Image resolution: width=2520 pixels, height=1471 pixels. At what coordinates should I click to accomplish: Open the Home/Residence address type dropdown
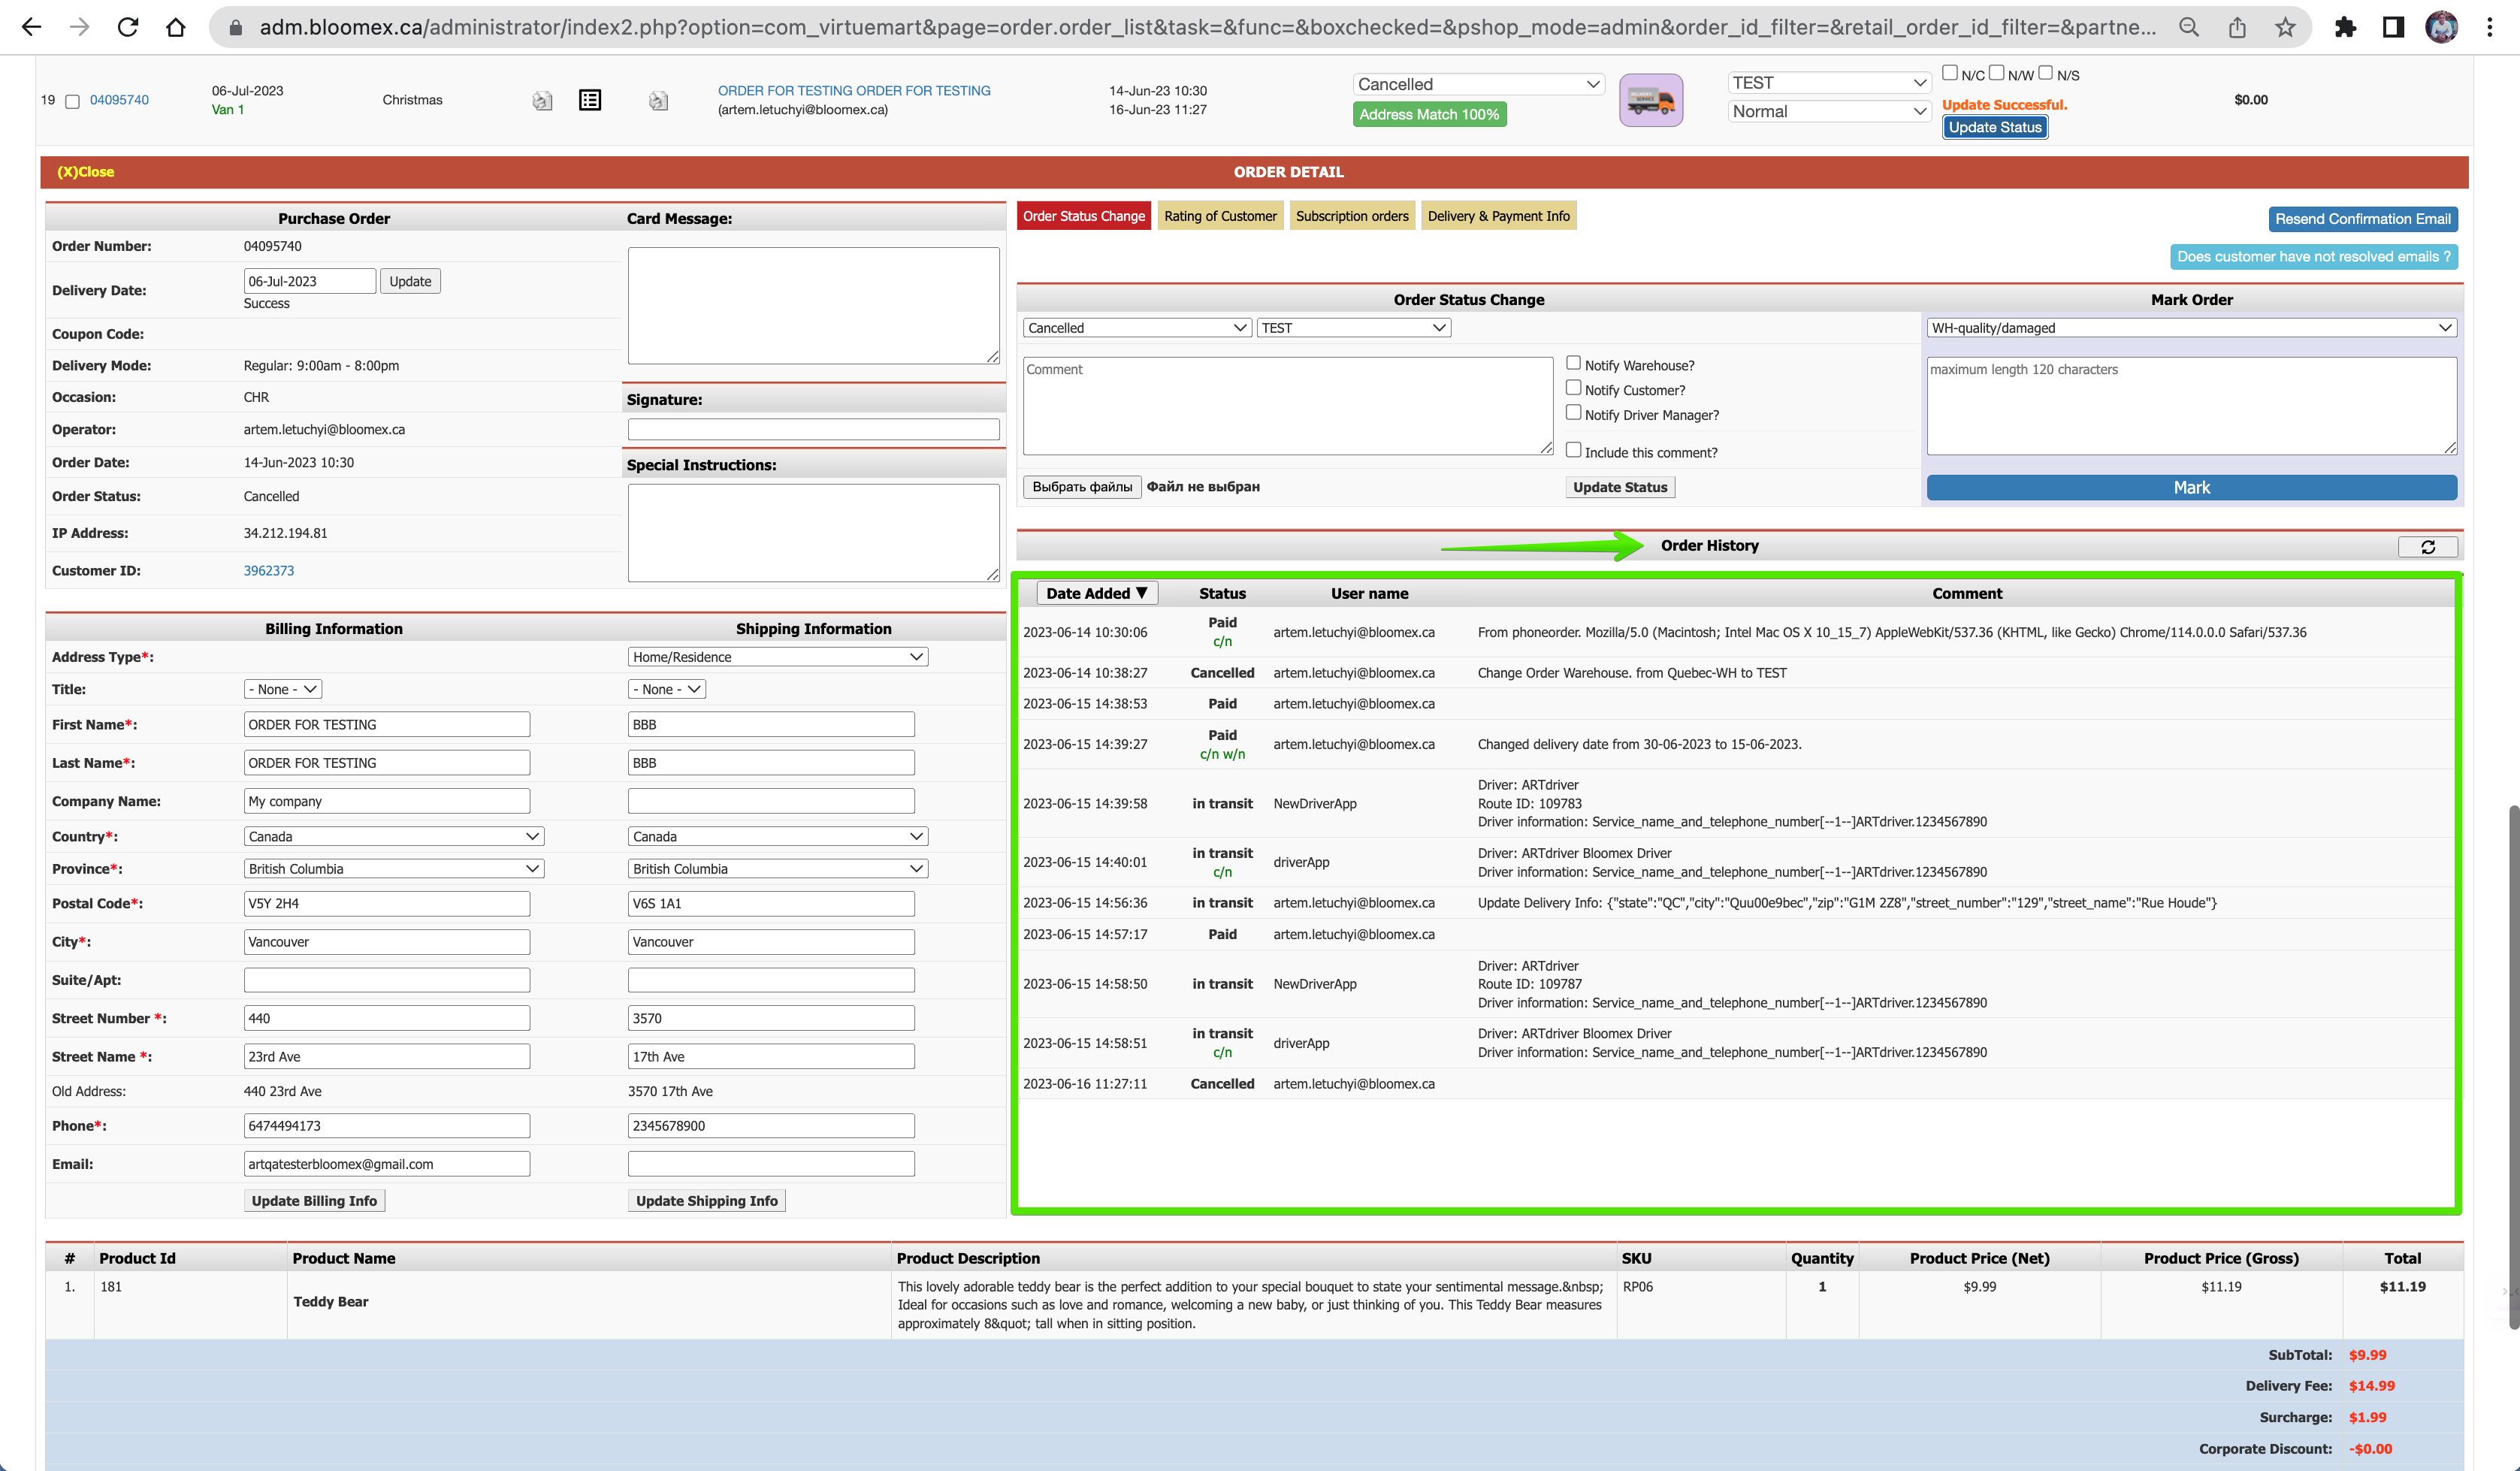[778, 657]
